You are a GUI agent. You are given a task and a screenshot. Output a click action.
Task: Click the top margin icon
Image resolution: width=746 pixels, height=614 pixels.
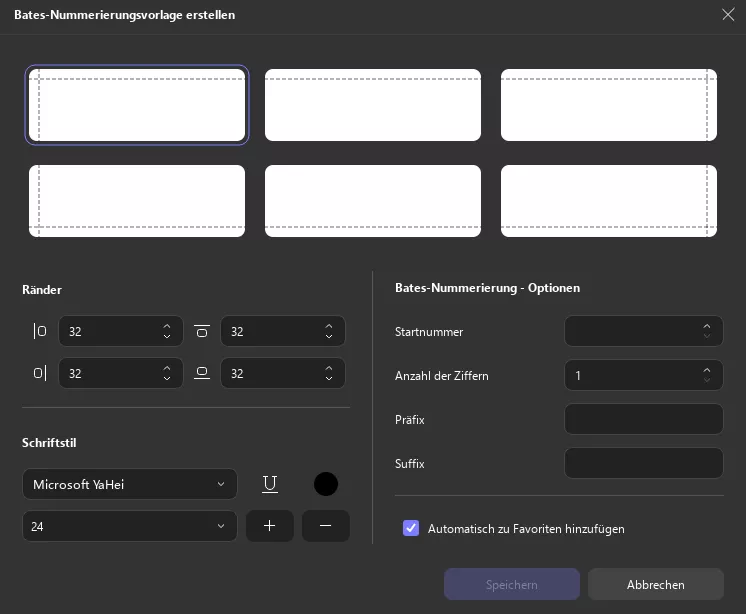(x=202, y=331)
